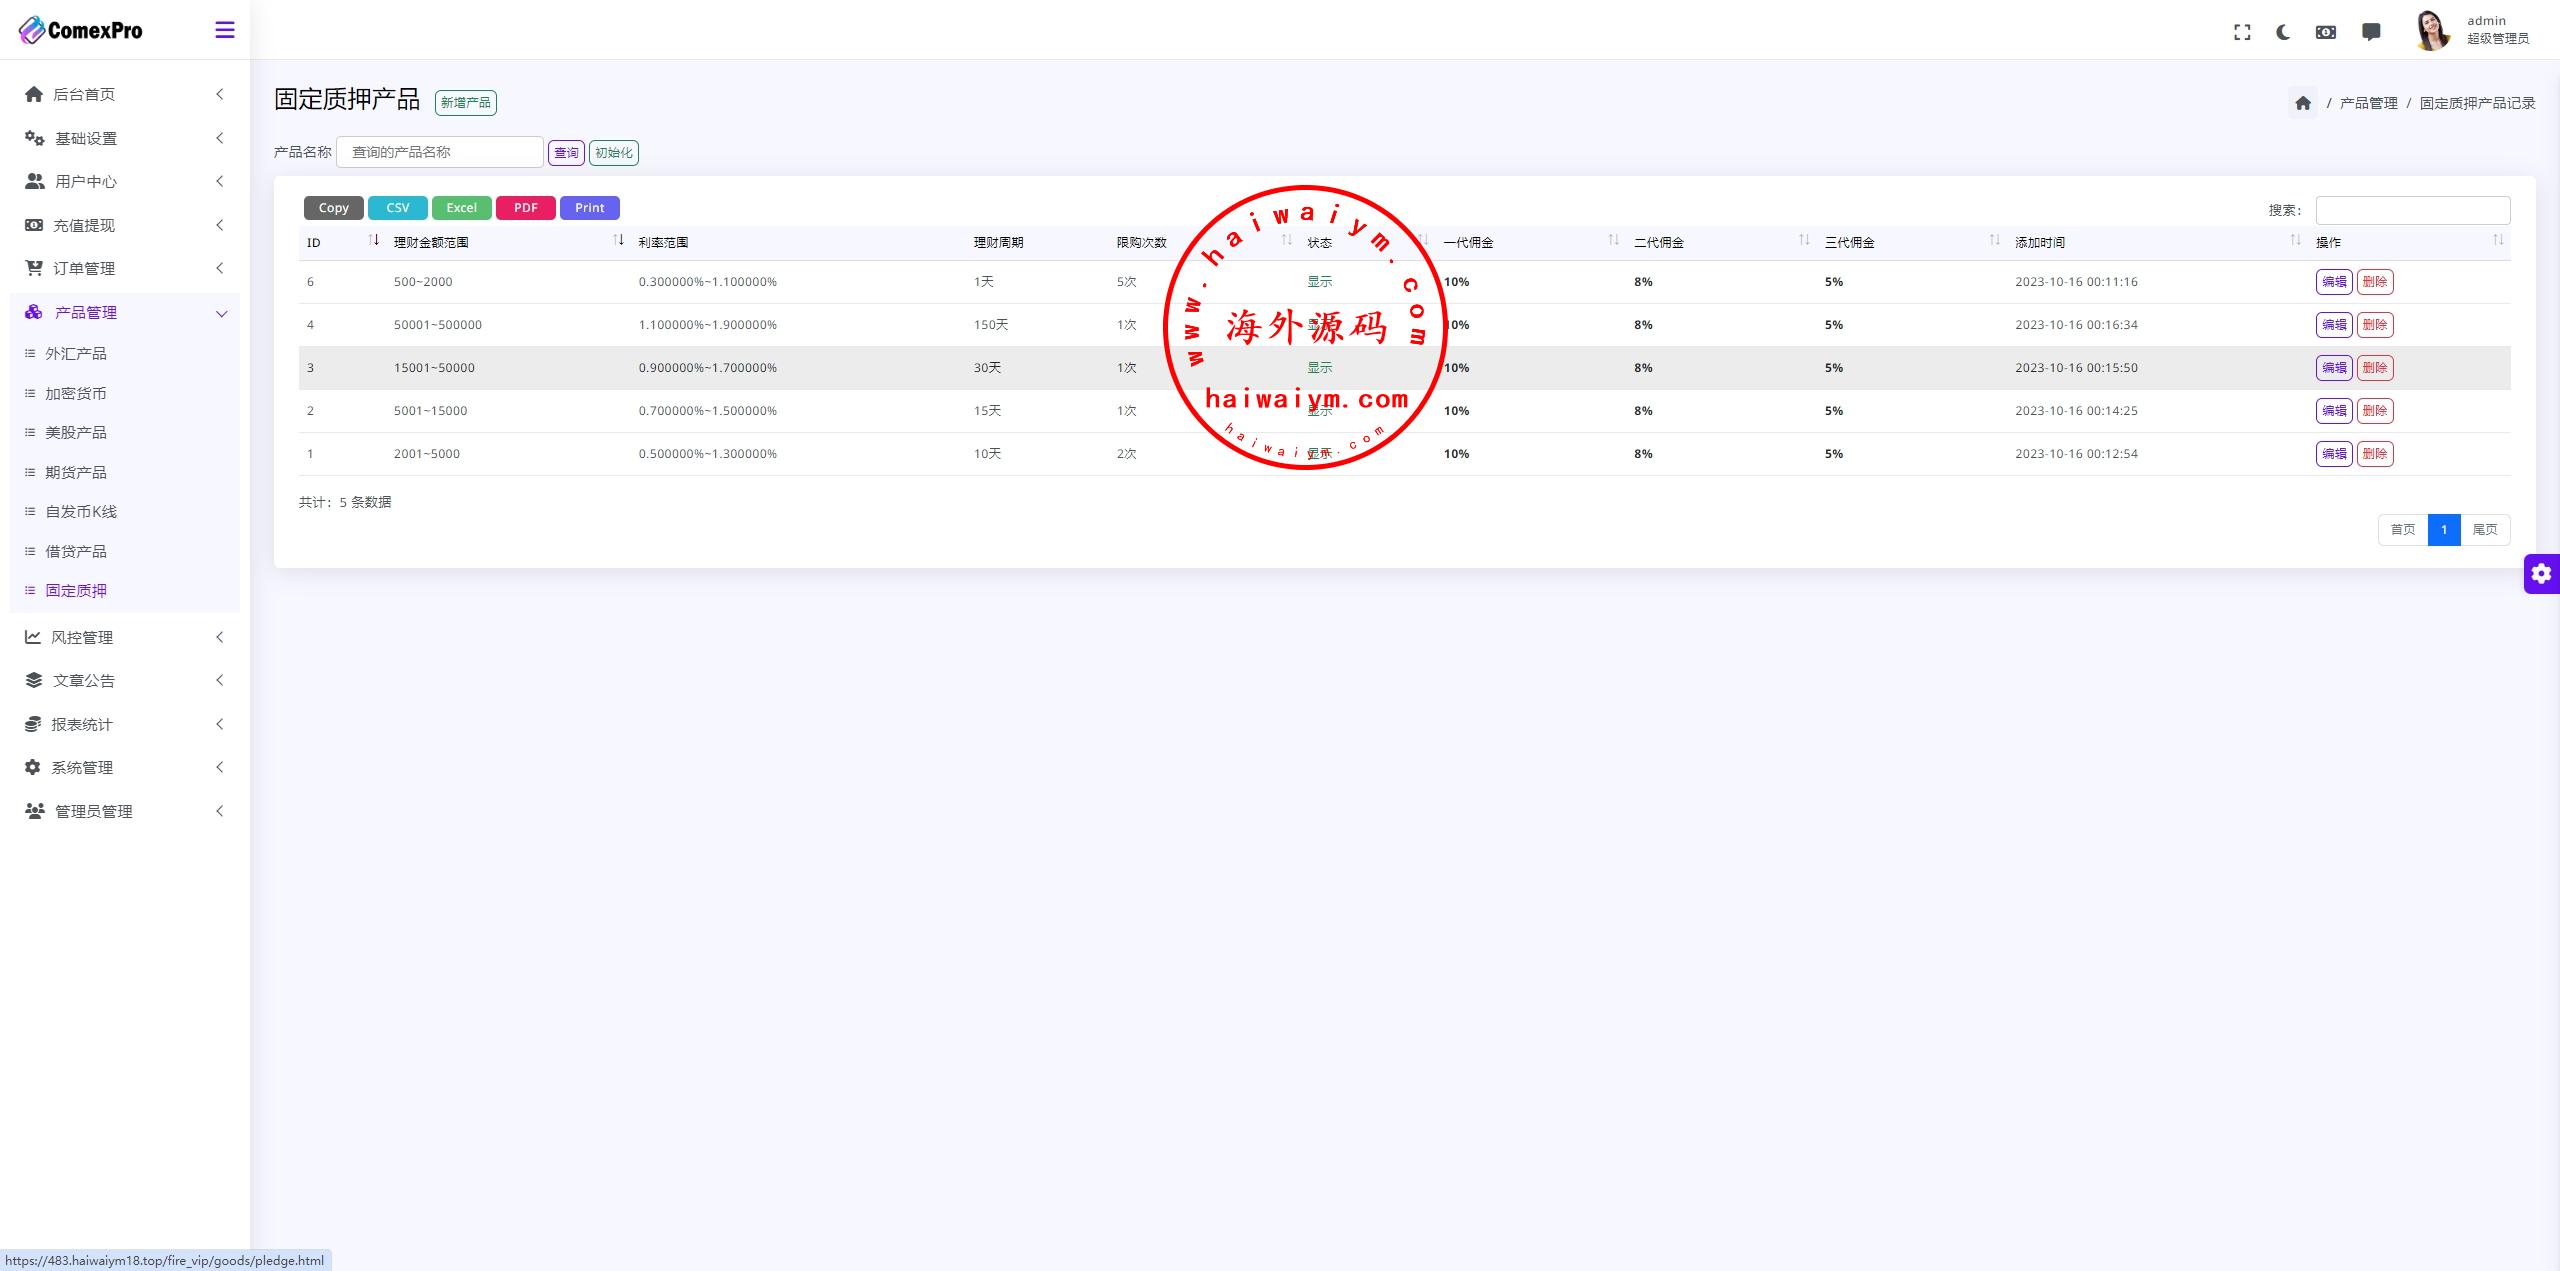Click 产品名称 query input field
This screenshot has height=1271, width=2560.
[440, 152]
